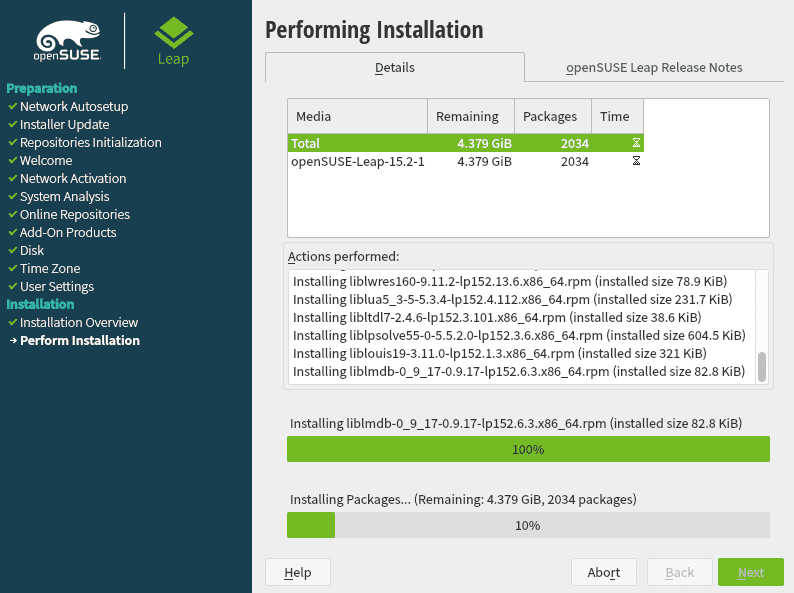Click the Actions performed label
The height and width of the screenshot is (593, 794).
(343, 257)
